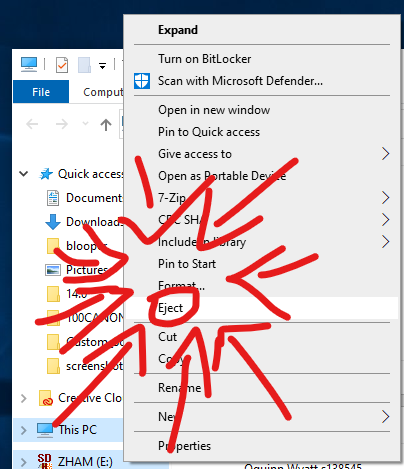Open Downloads in Quick access
Image resolution: width=404 pixels, height=469 pixels.
coord(94,222)
